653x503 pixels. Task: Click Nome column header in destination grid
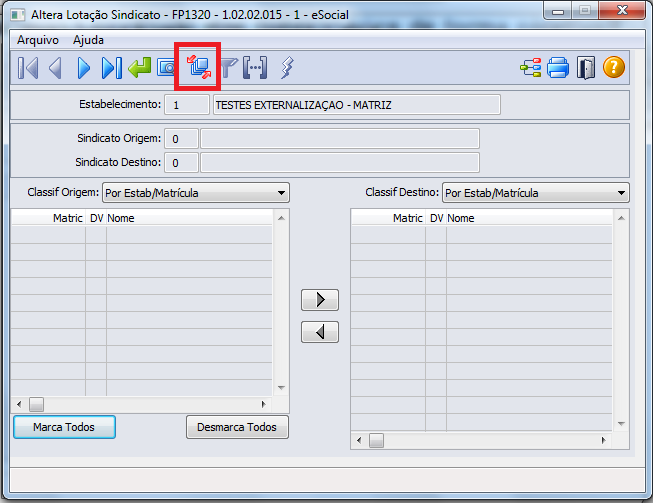(x=529, y=218)
